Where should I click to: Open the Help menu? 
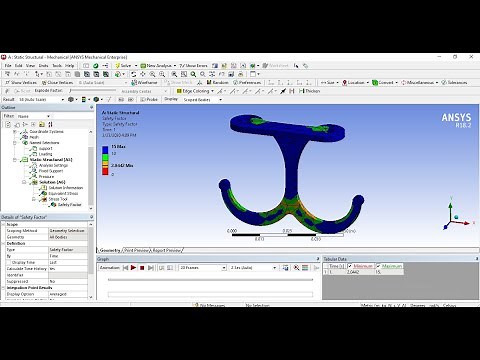tap(69, 66)
